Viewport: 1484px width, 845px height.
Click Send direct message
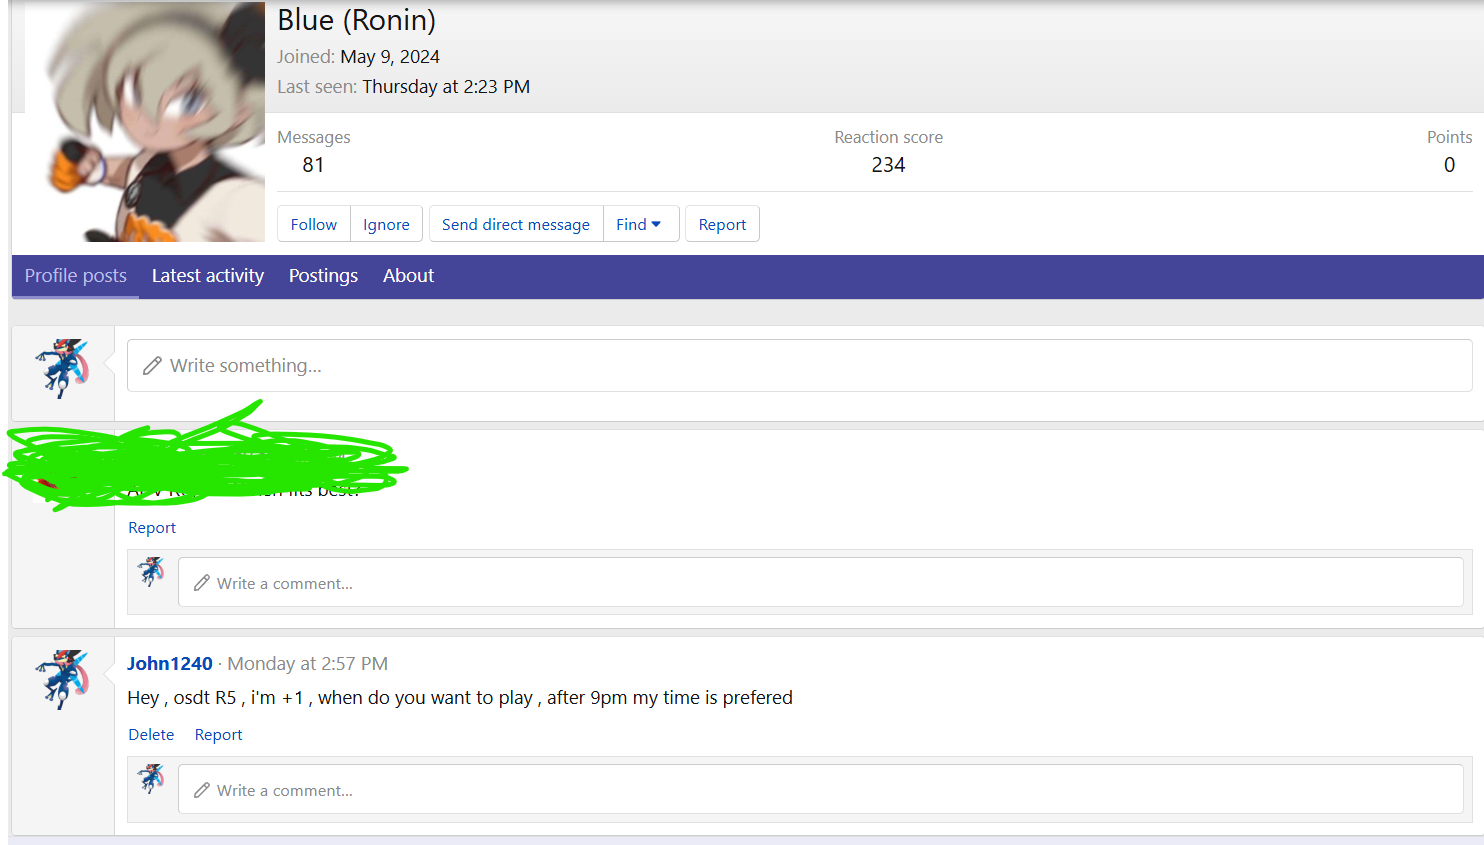tap(516, 224)
